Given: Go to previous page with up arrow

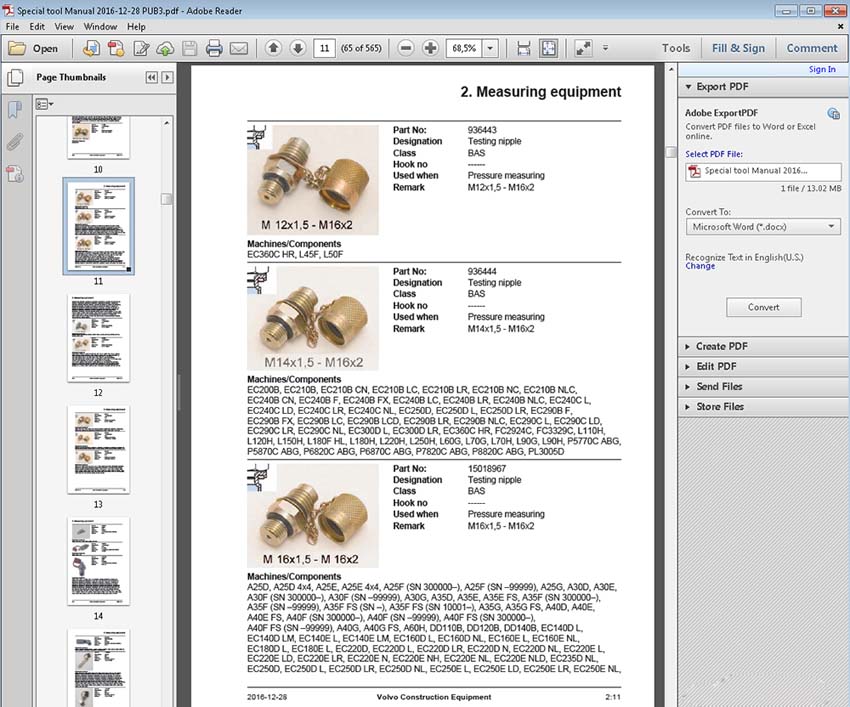Looking at the screenshot, I should coord(273,48).
